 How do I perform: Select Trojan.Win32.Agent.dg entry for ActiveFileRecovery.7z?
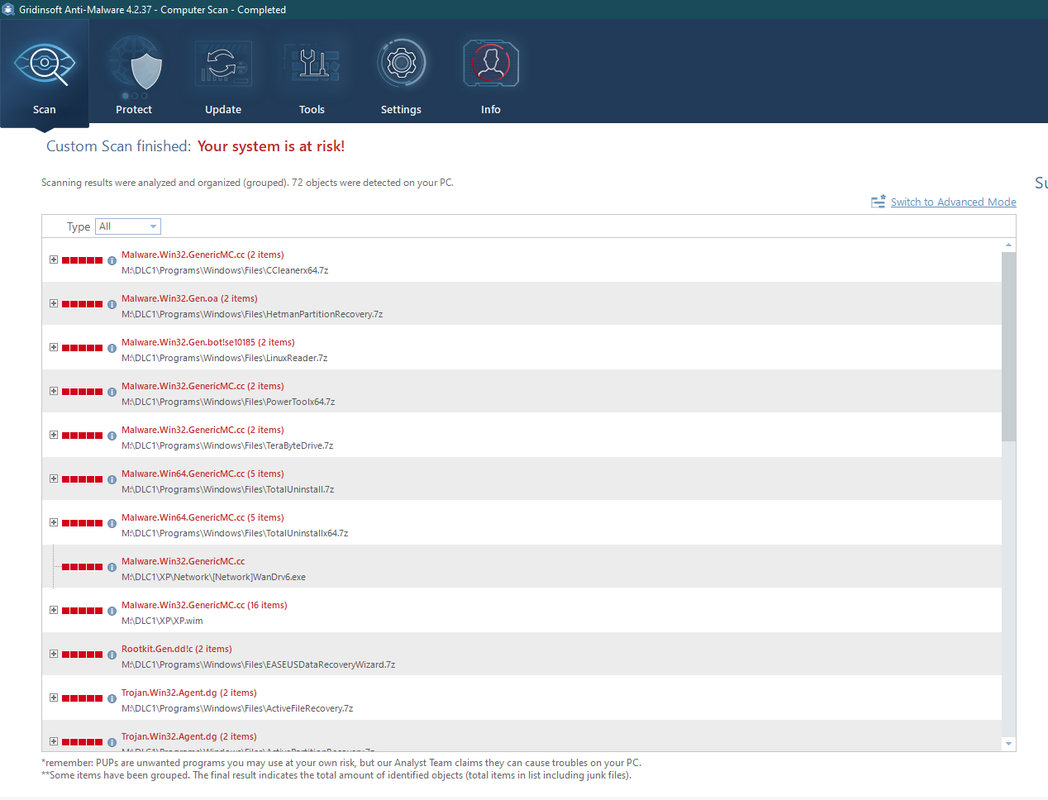coord(188,693)
